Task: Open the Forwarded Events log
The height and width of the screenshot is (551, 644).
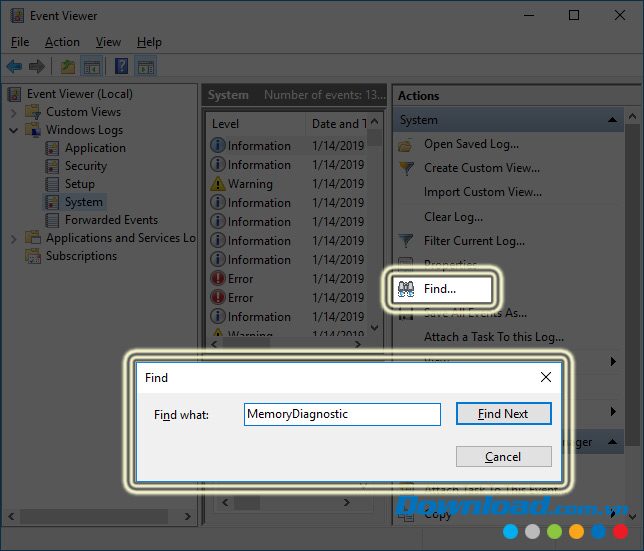Action: pos(111,220)
